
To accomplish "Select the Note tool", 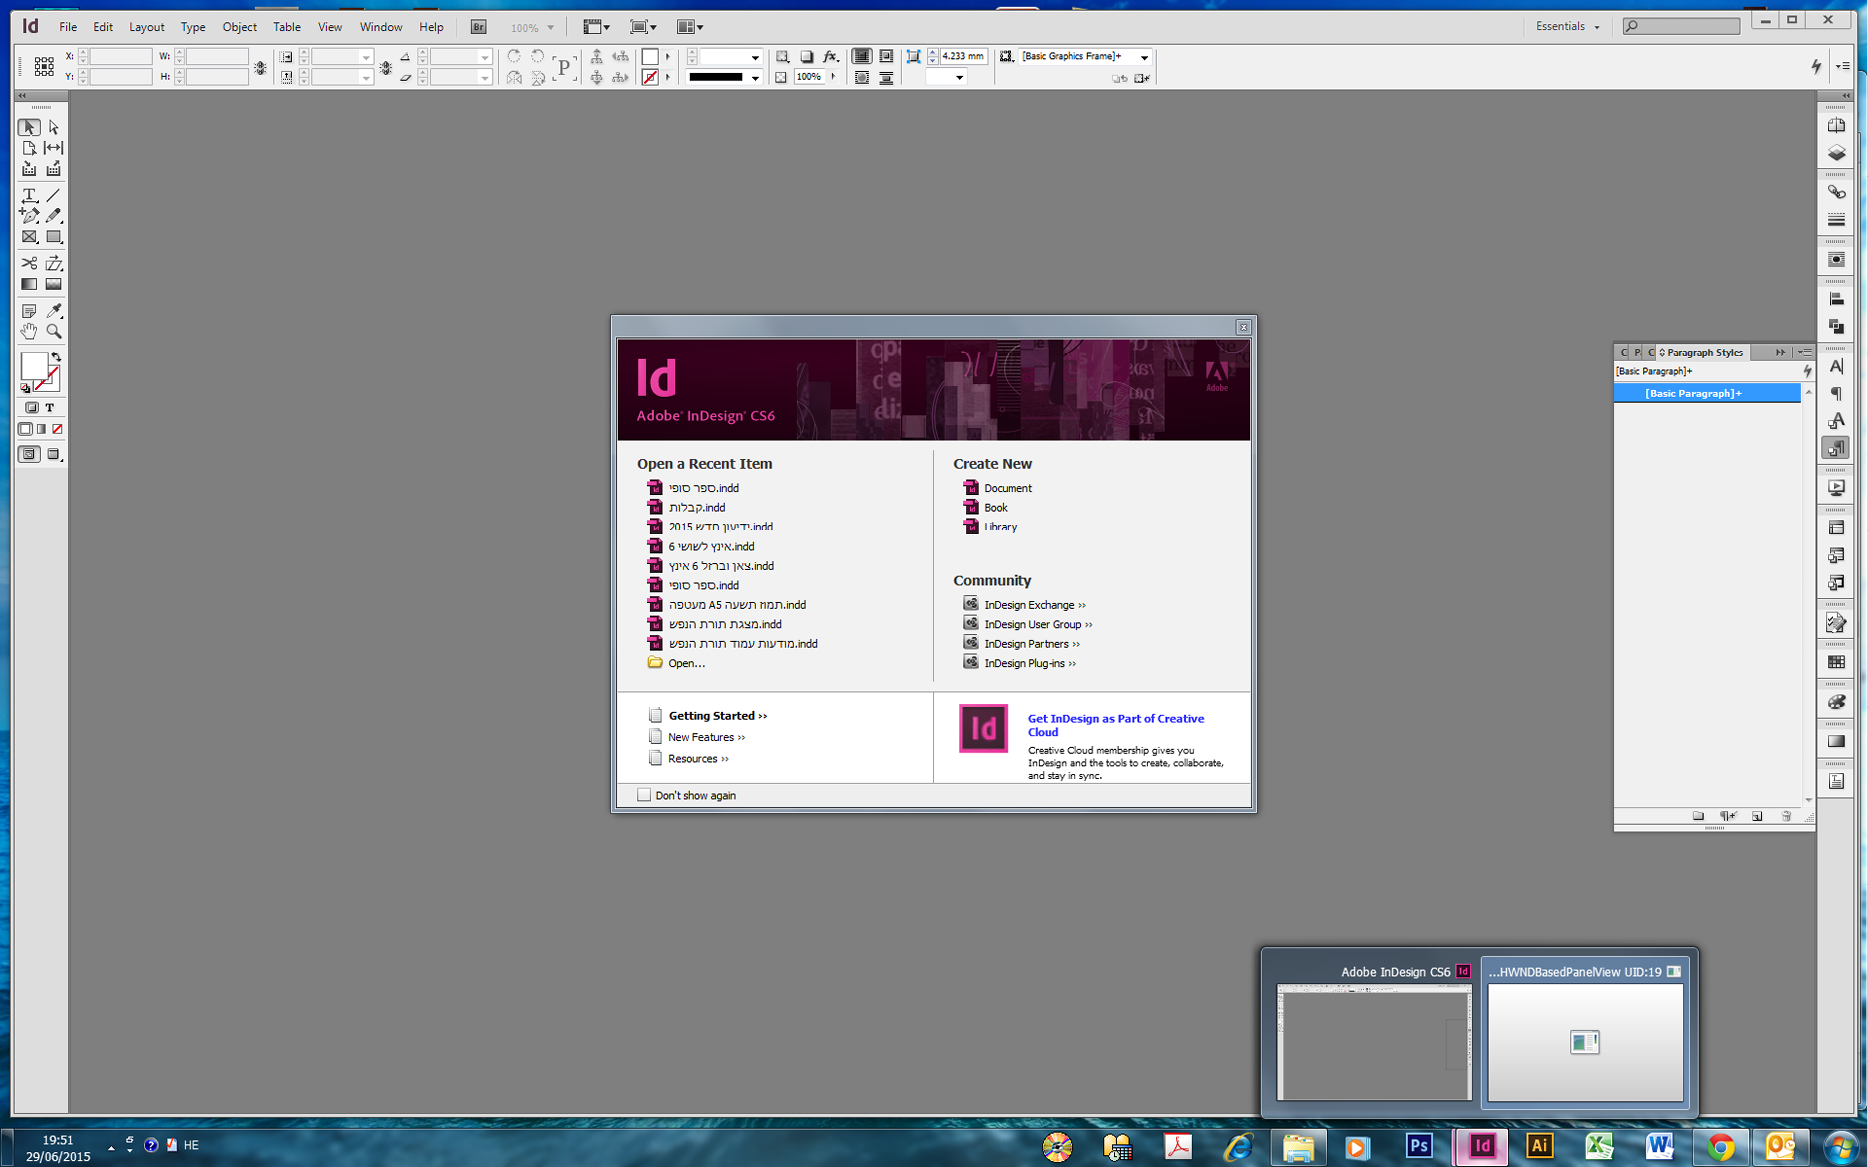I will [29, 311].
